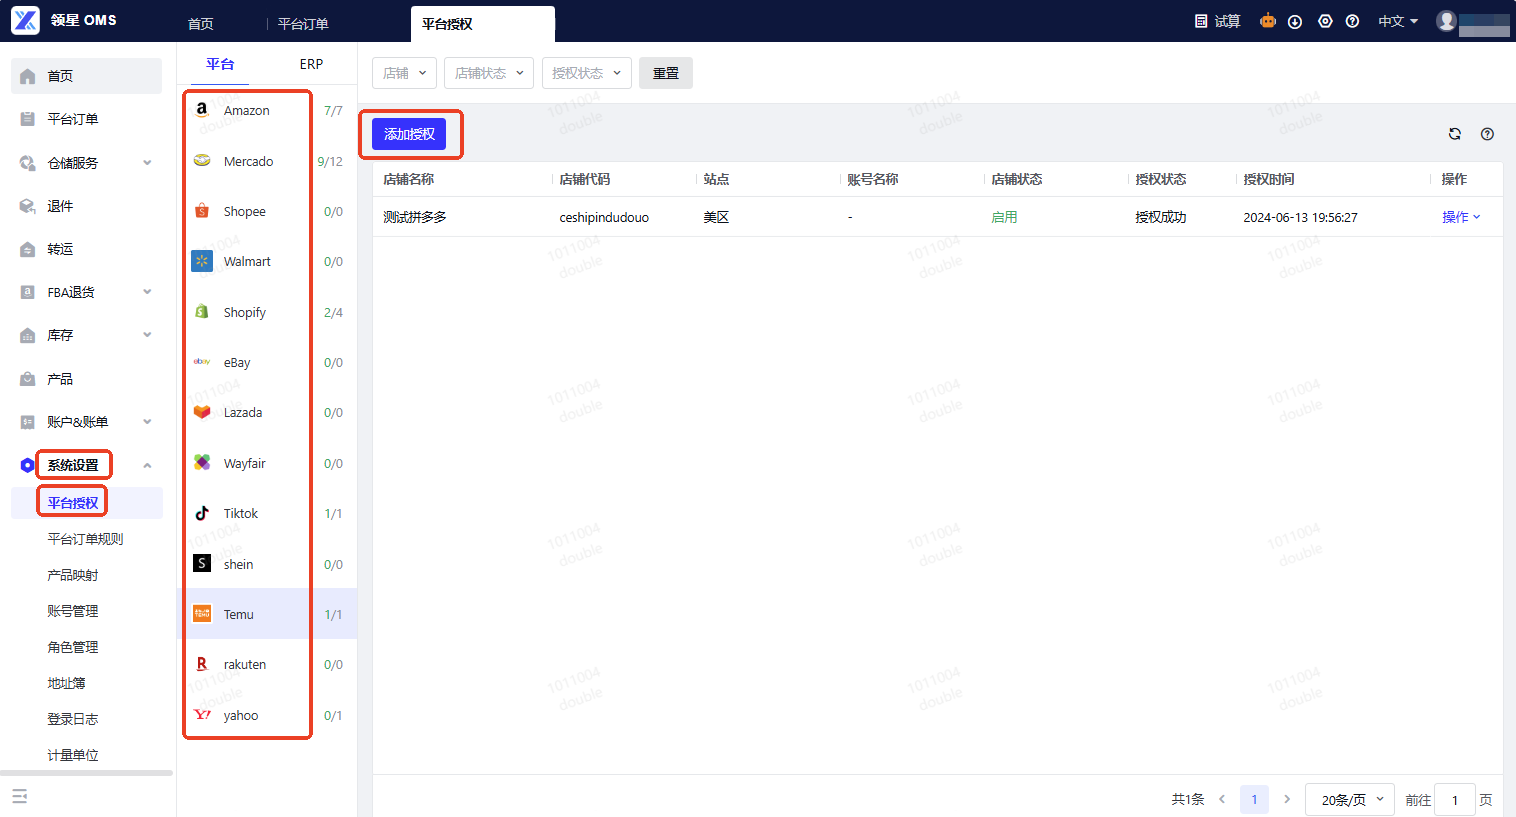The width and height of the screenshot is (1516, 817).
Task: Go to pagination page 1
Action: (x=1254, y=799)
